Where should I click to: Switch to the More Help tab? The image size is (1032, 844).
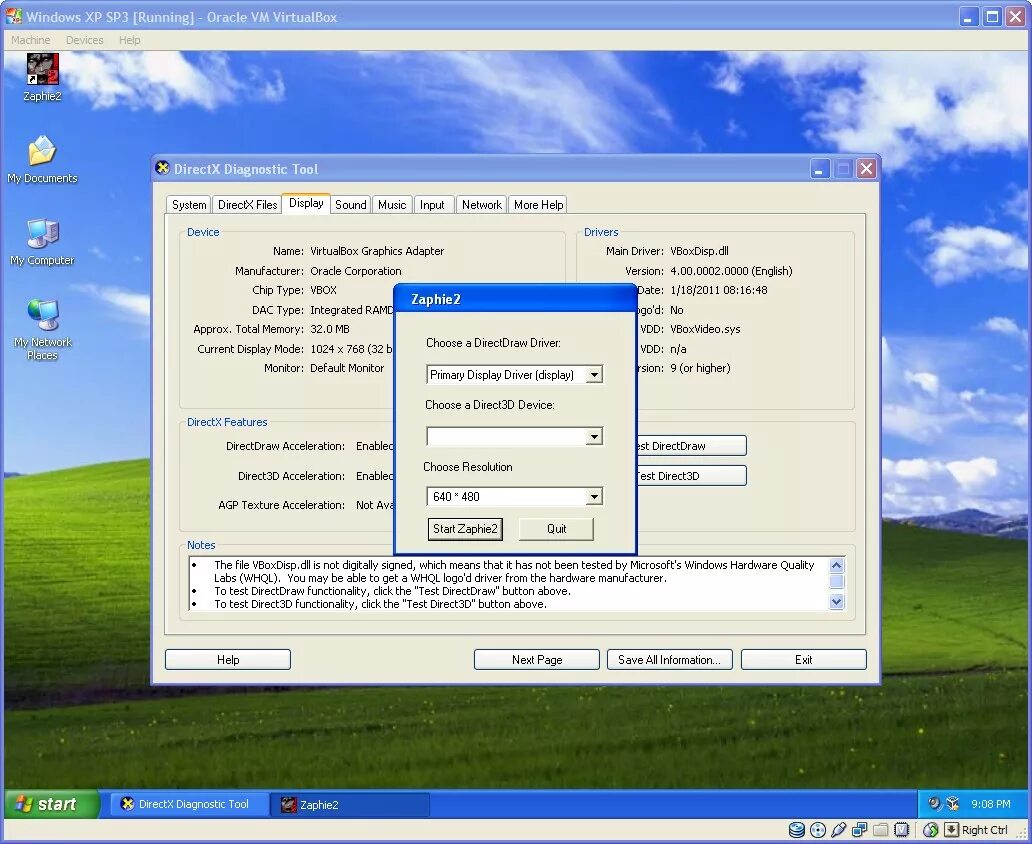[538, 205]
